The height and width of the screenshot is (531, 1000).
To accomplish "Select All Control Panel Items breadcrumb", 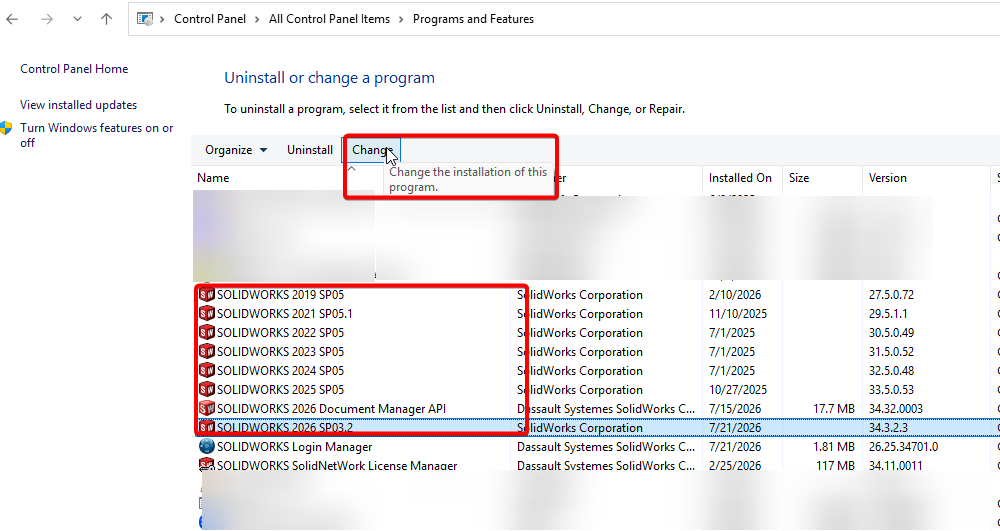I will pos(329,19).
